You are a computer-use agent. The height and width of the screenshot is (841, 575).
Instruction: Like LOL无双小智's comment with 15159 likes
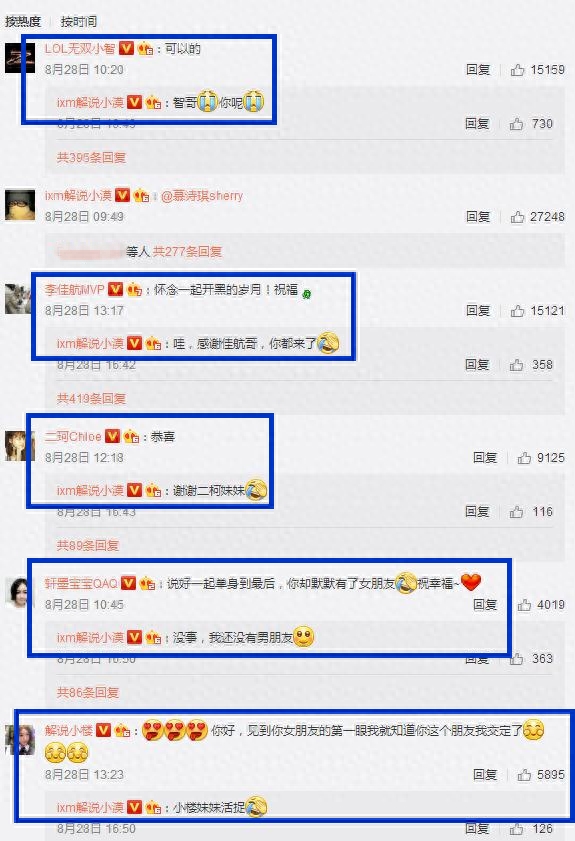click(517, 70)
